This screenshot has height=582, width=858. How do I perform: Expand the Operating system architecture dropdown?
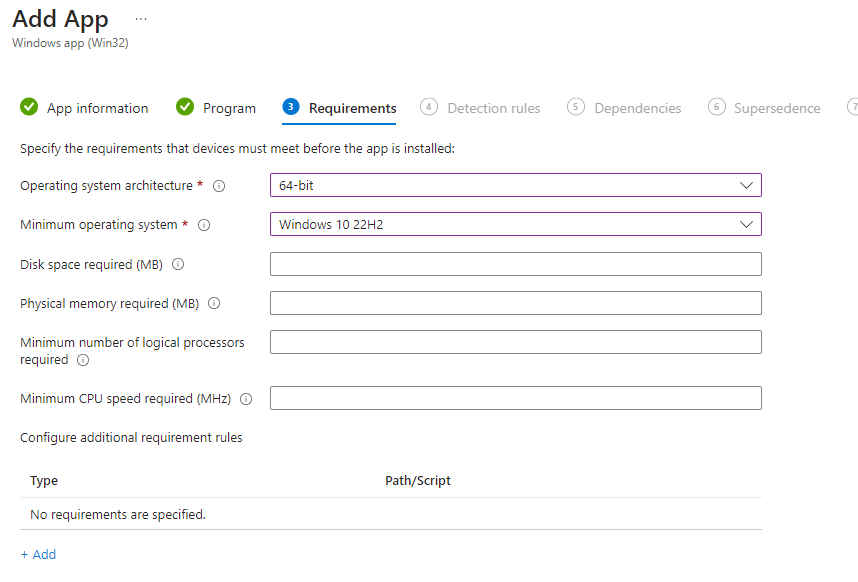tap(515, 185)
